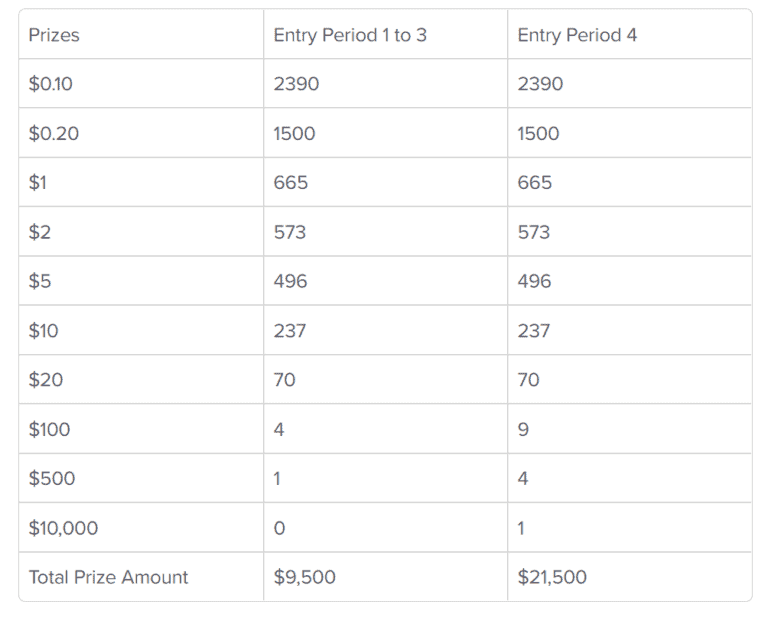The image size is (768, 621).
Task: Select the Entry Period 1 to 3 header
Action: pos(350,35)
